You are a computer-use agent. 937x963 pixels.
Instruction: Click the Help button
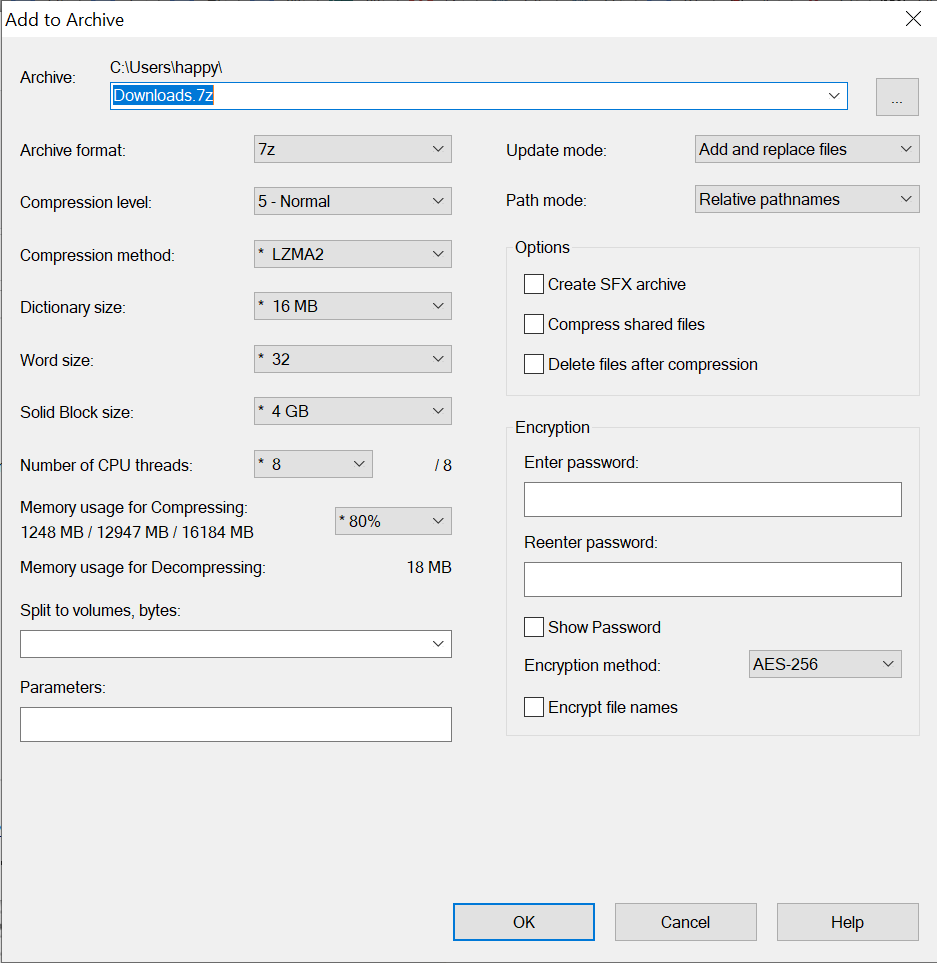pos(847,922)
